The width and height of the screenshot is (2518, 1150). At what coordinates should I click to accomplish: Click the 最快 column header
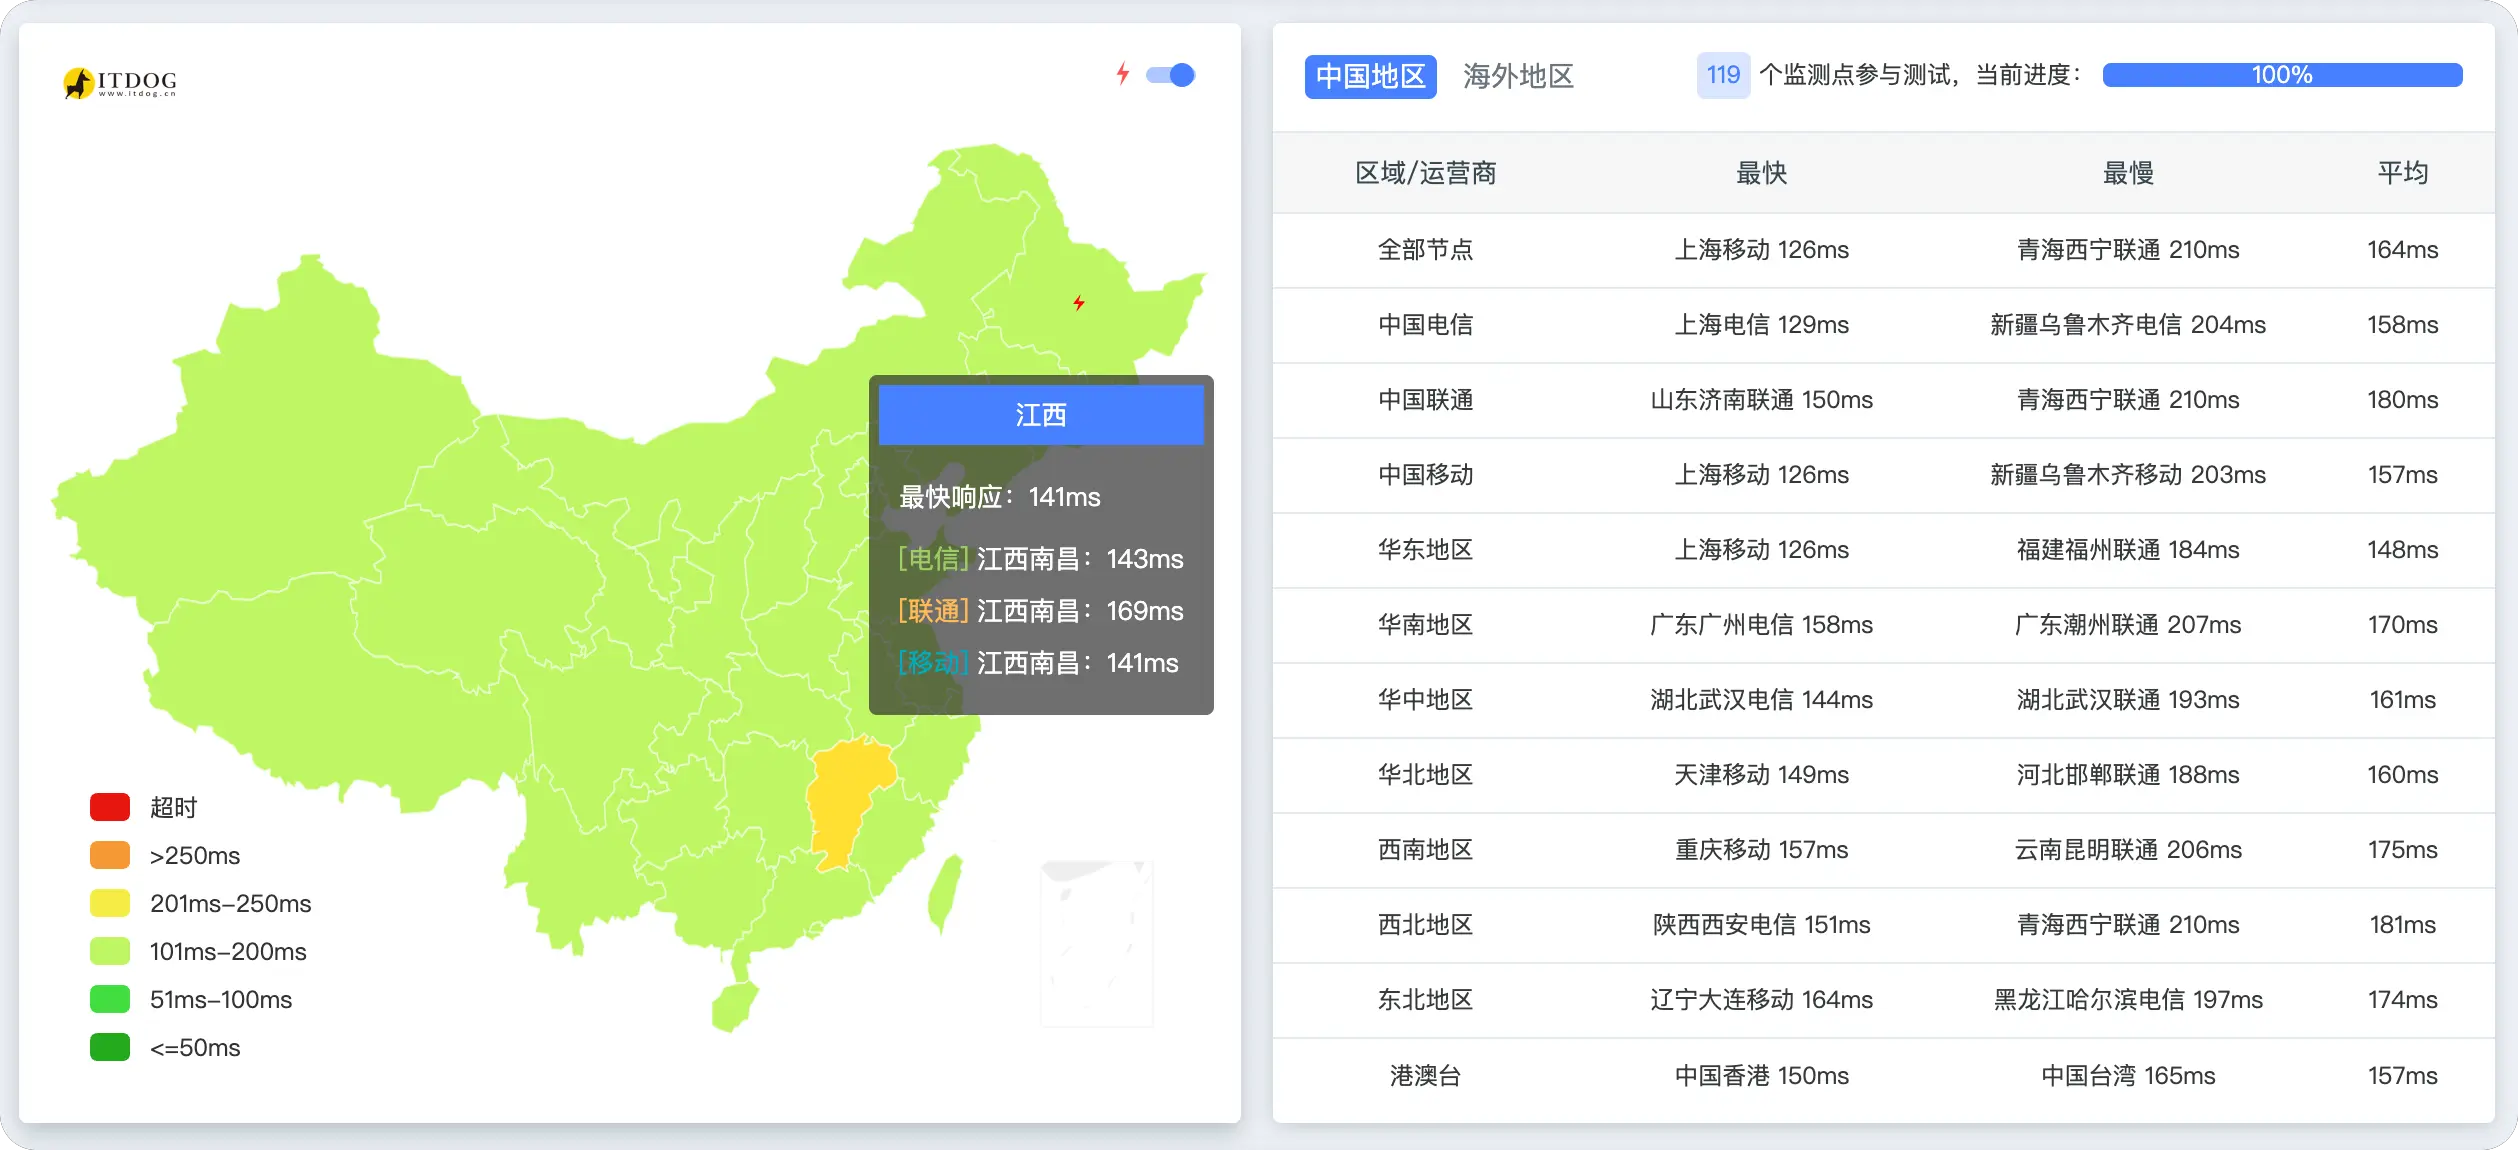click(x=1761, y=173)
